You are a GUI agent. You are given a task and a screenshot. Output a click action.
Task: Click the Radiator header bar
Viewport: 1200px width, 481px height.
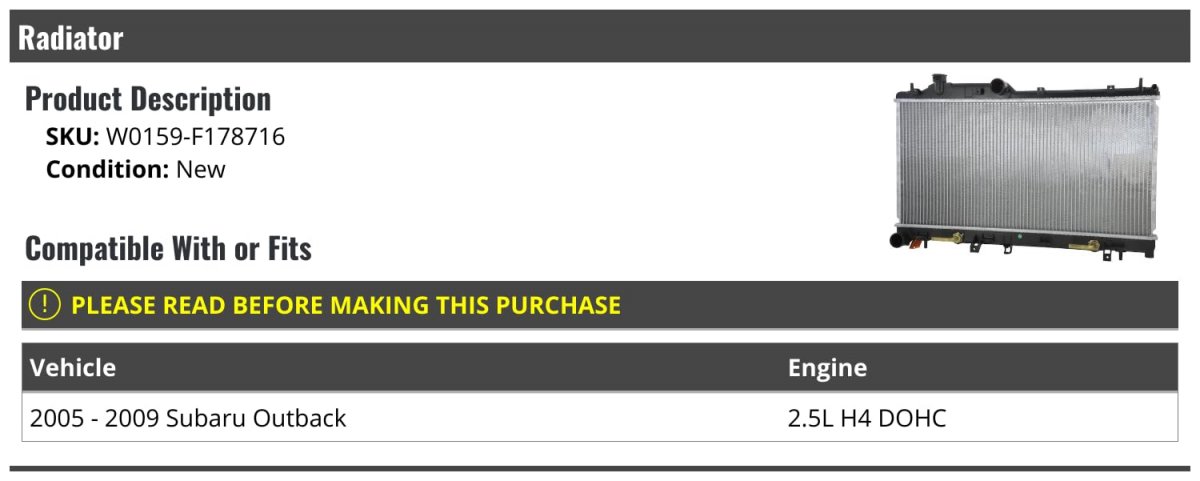point(600,37)
